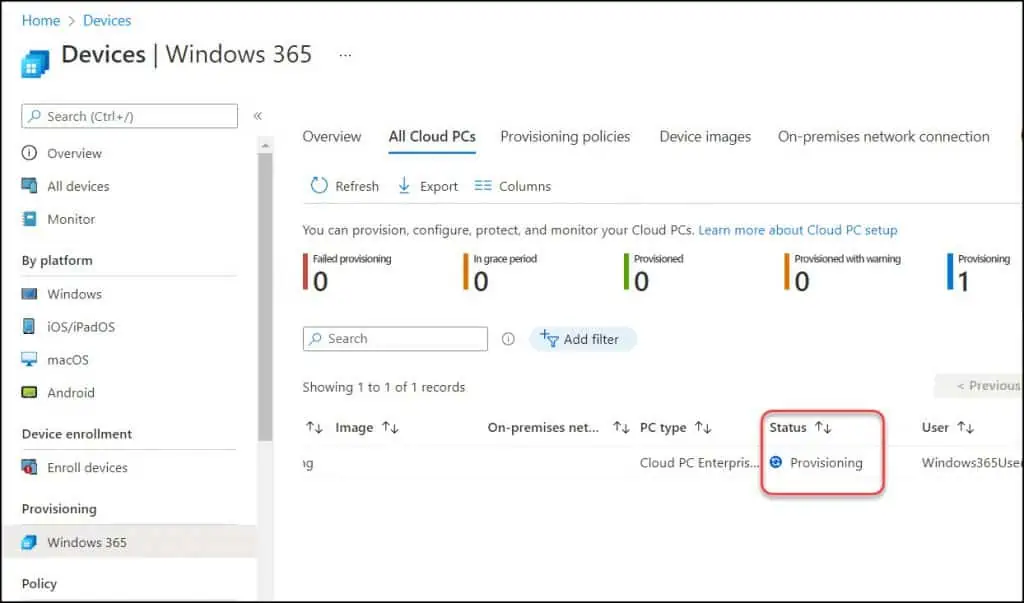Screen dimensions: 1024x603
Task: Click the Add filter funnel icon
Action: (549, 338)
